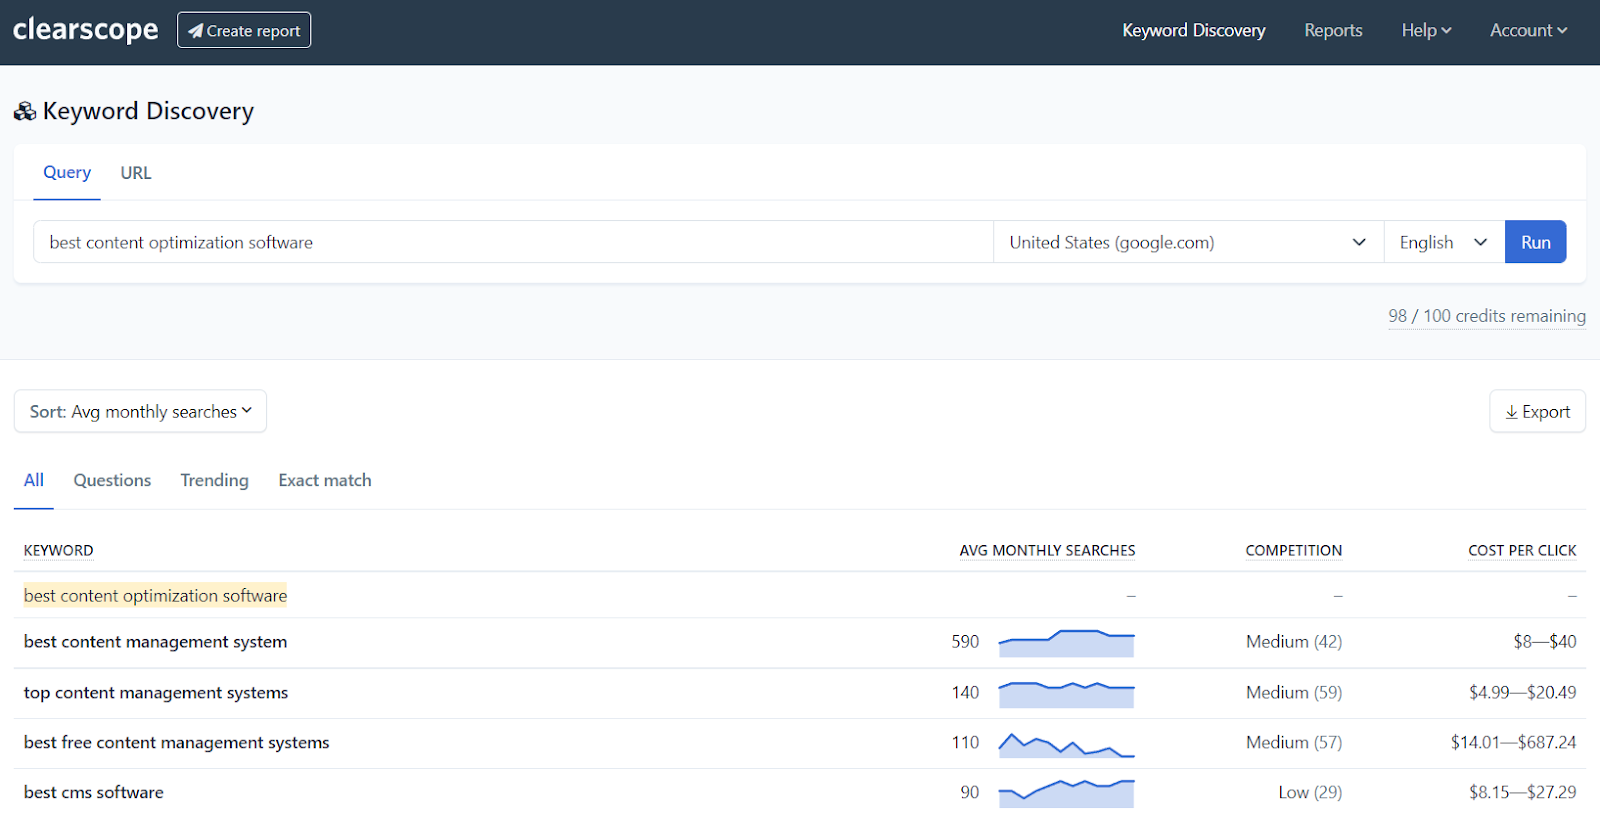
Task: Click the Keyword column header
Action: [59, 550]
